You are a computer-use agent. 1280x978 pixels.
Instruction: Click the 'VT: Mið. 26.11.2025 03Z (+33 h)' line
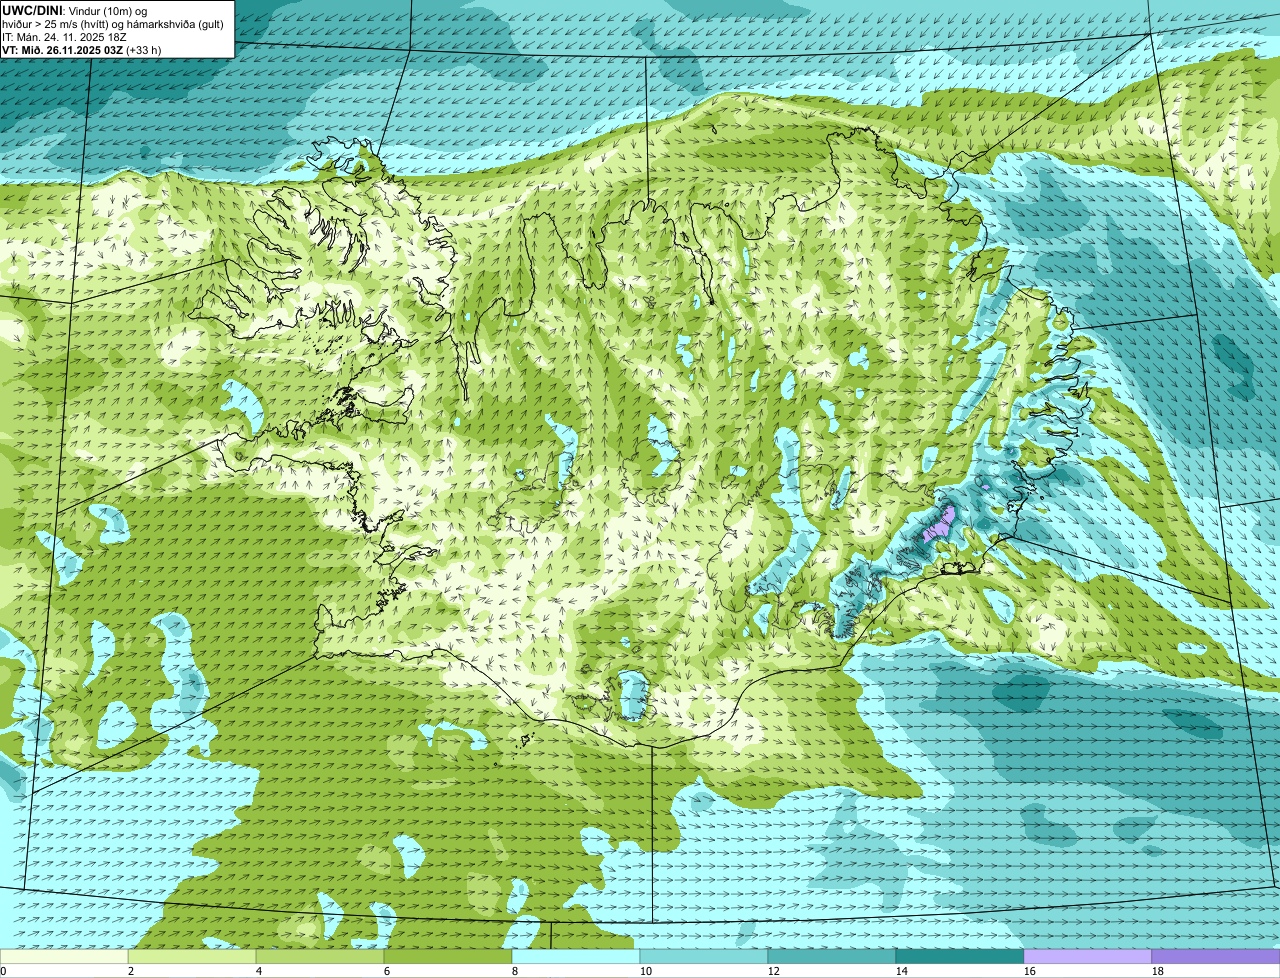(81, 50)
